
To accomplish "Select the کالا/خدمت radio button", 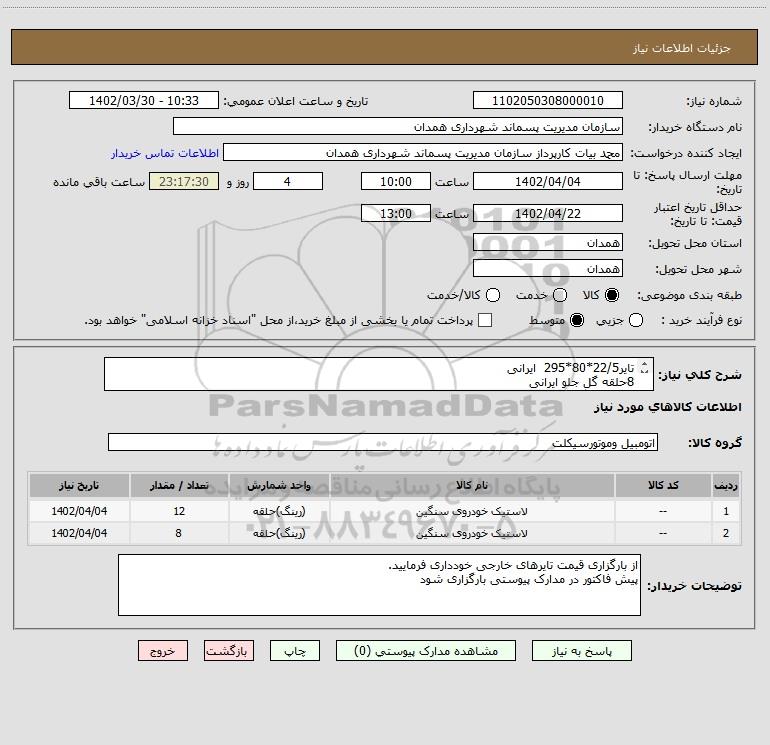I will 493,295.
